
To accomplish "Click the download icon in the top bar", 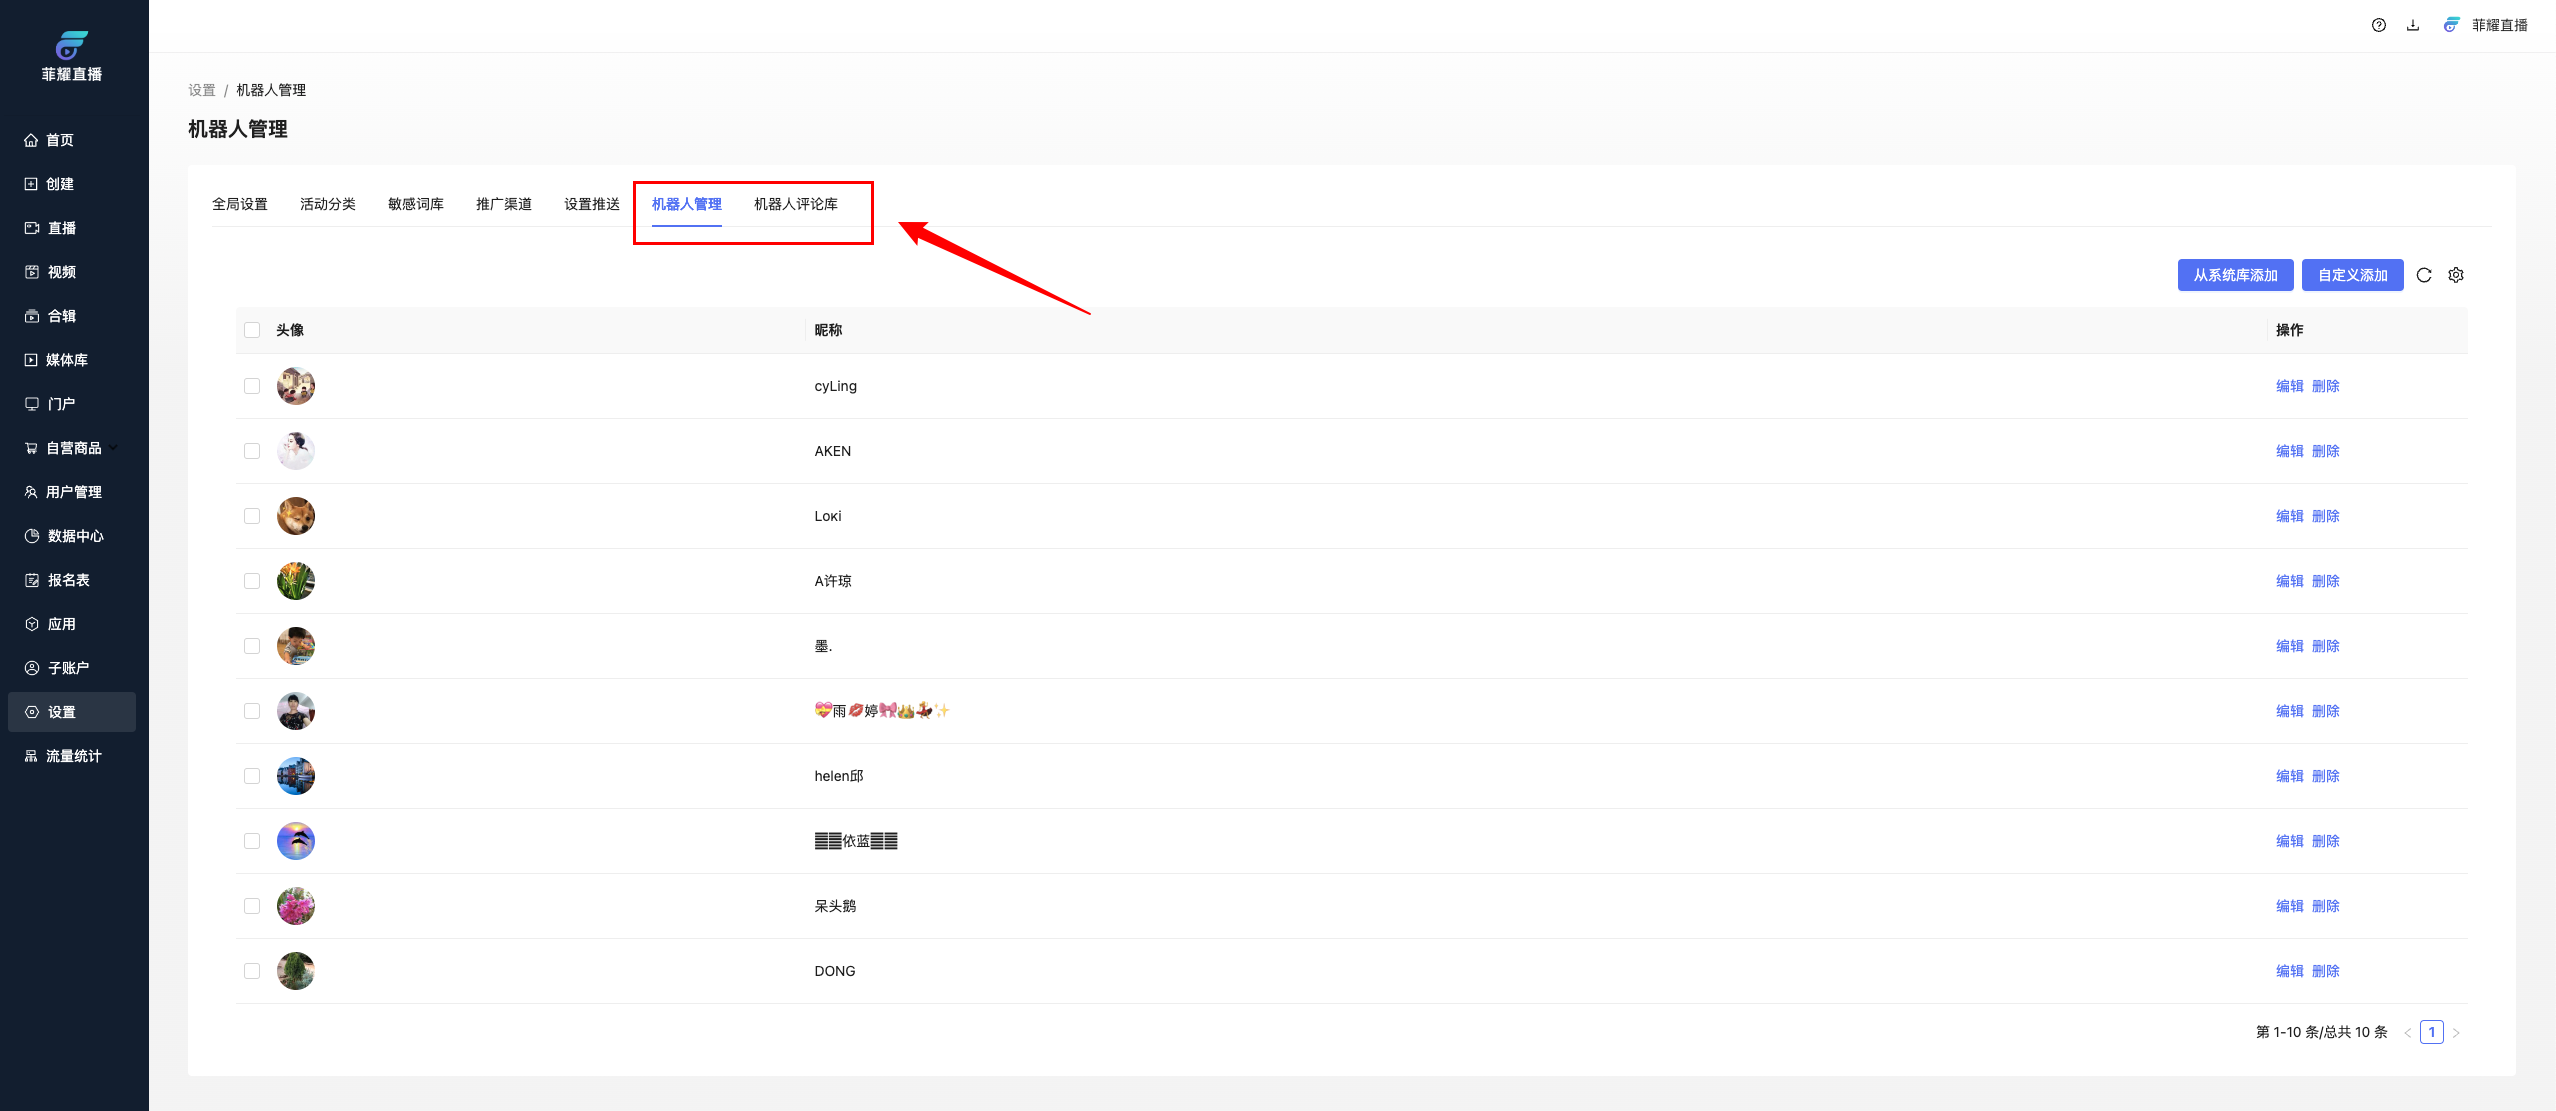I will click(x=2413, y=25).
